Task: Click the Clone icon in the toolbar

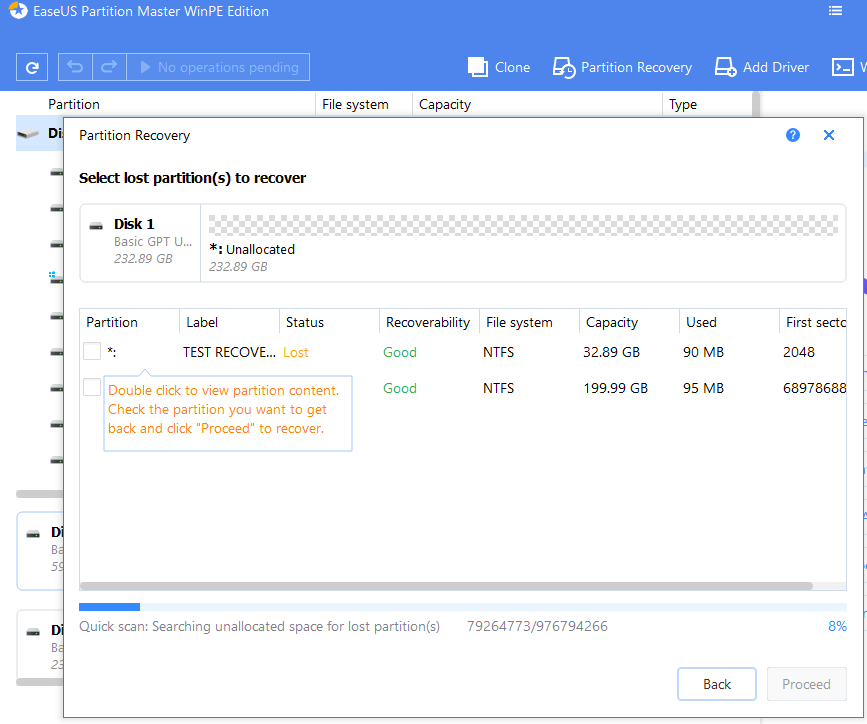Action: click(x=477, y=67)
